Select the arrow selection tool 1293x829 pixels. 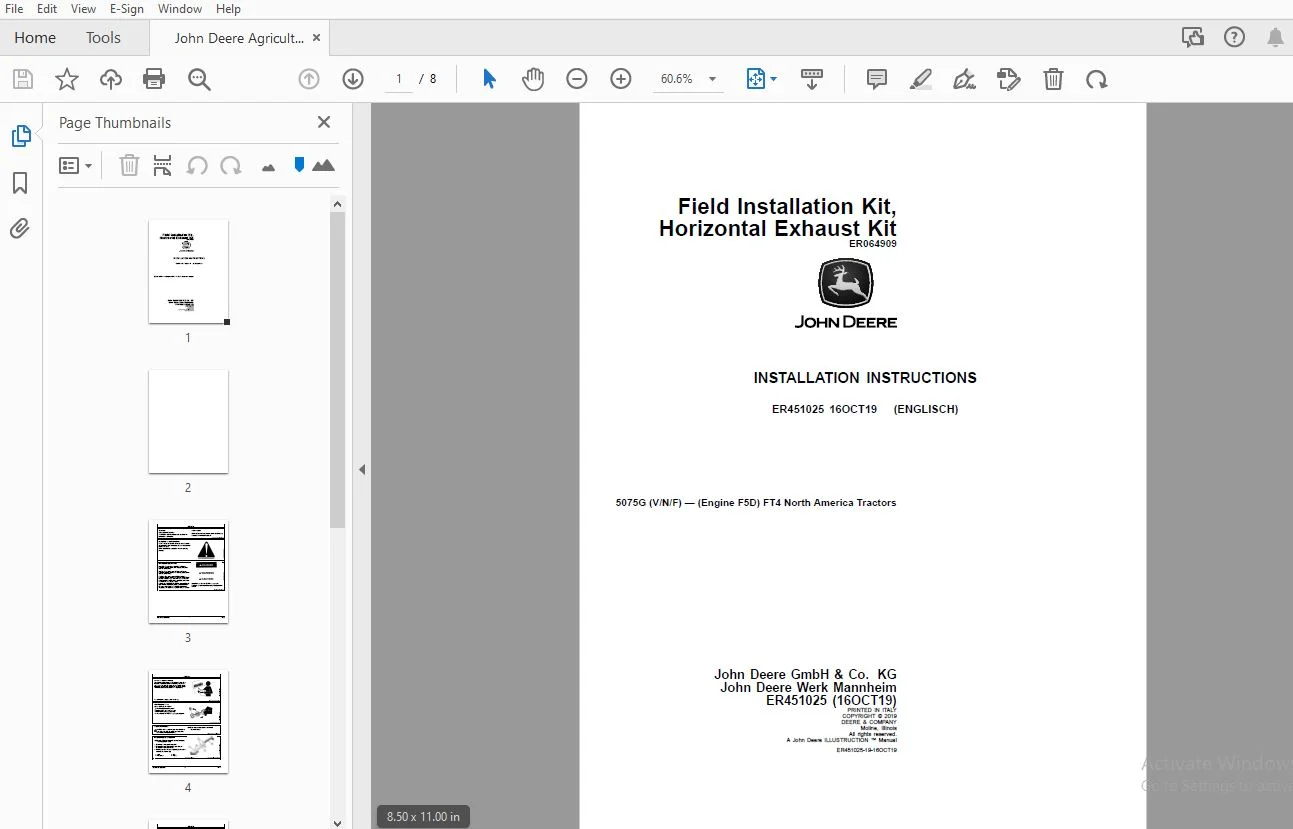click(x=489, y=79)
